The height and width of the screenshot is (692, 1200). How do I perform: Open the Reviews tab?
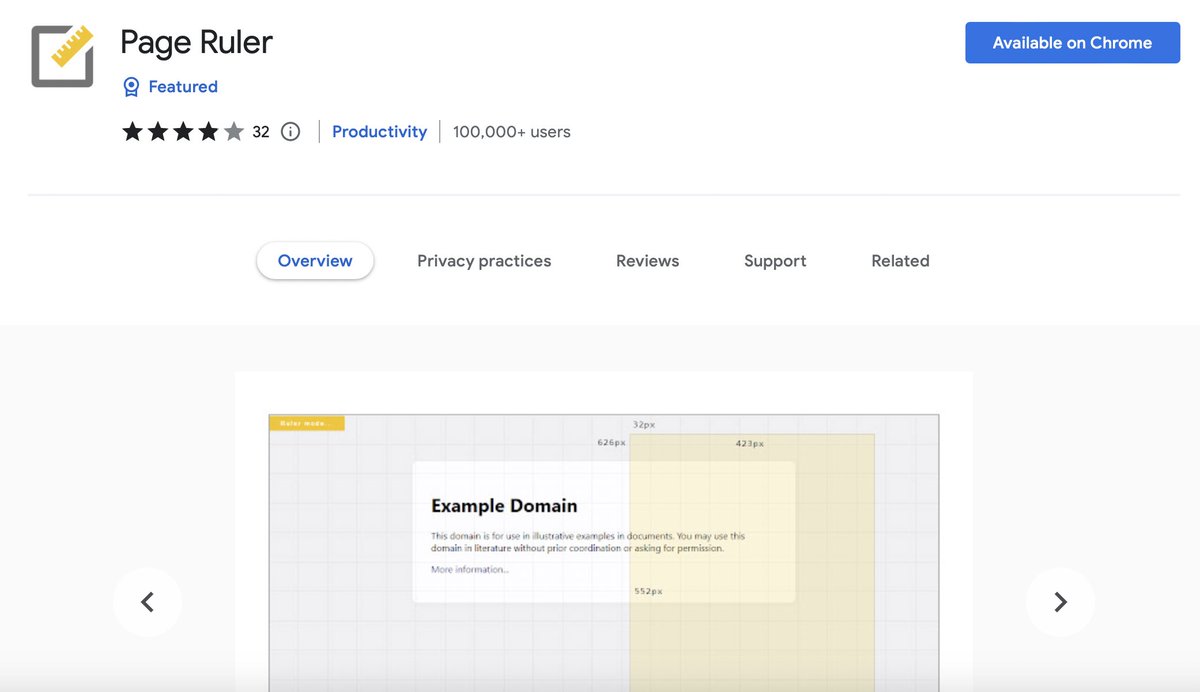click(647, 260)
